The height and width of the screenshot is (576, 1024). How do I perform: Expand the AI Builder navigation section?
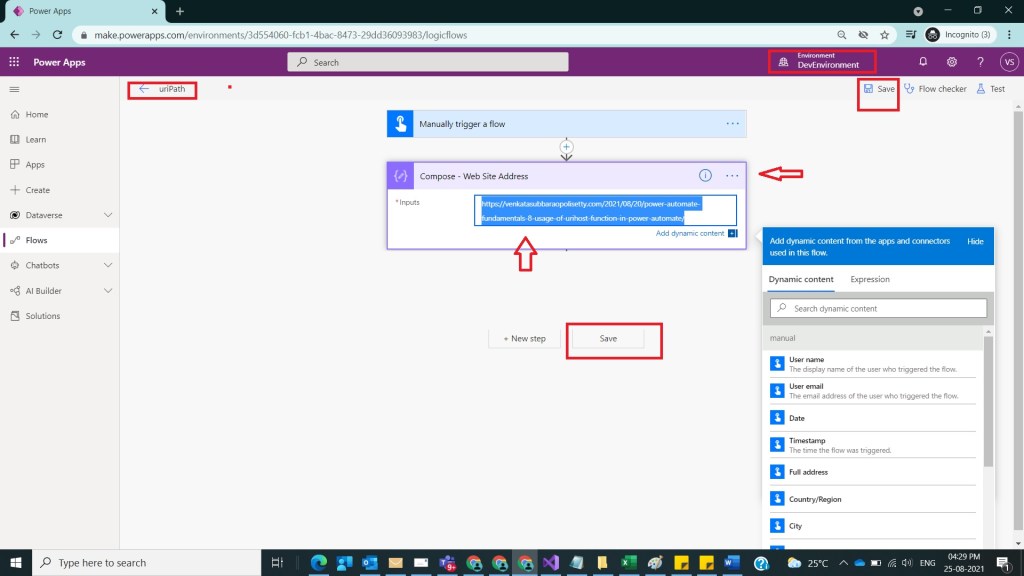tap(108, 290)
